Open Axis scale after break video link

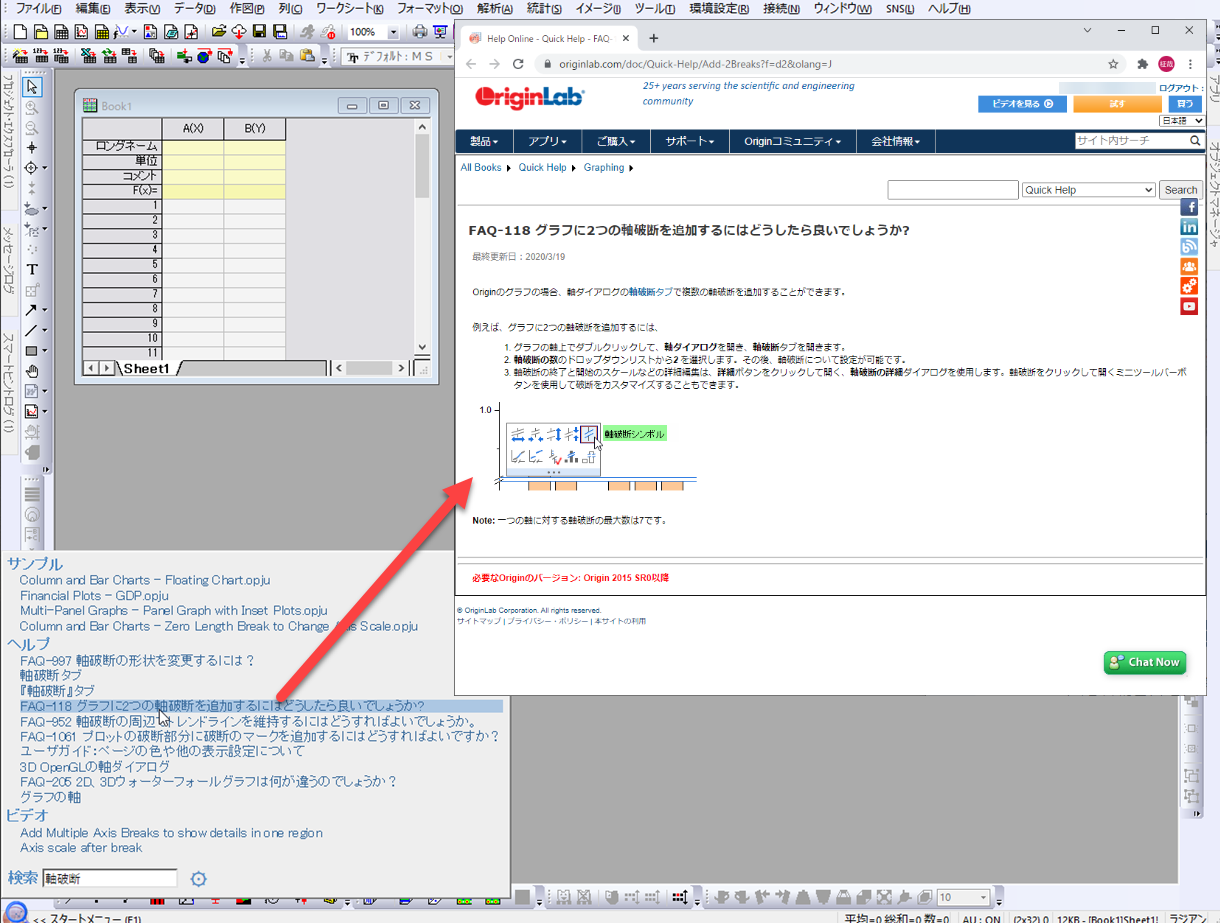(81, 848)
